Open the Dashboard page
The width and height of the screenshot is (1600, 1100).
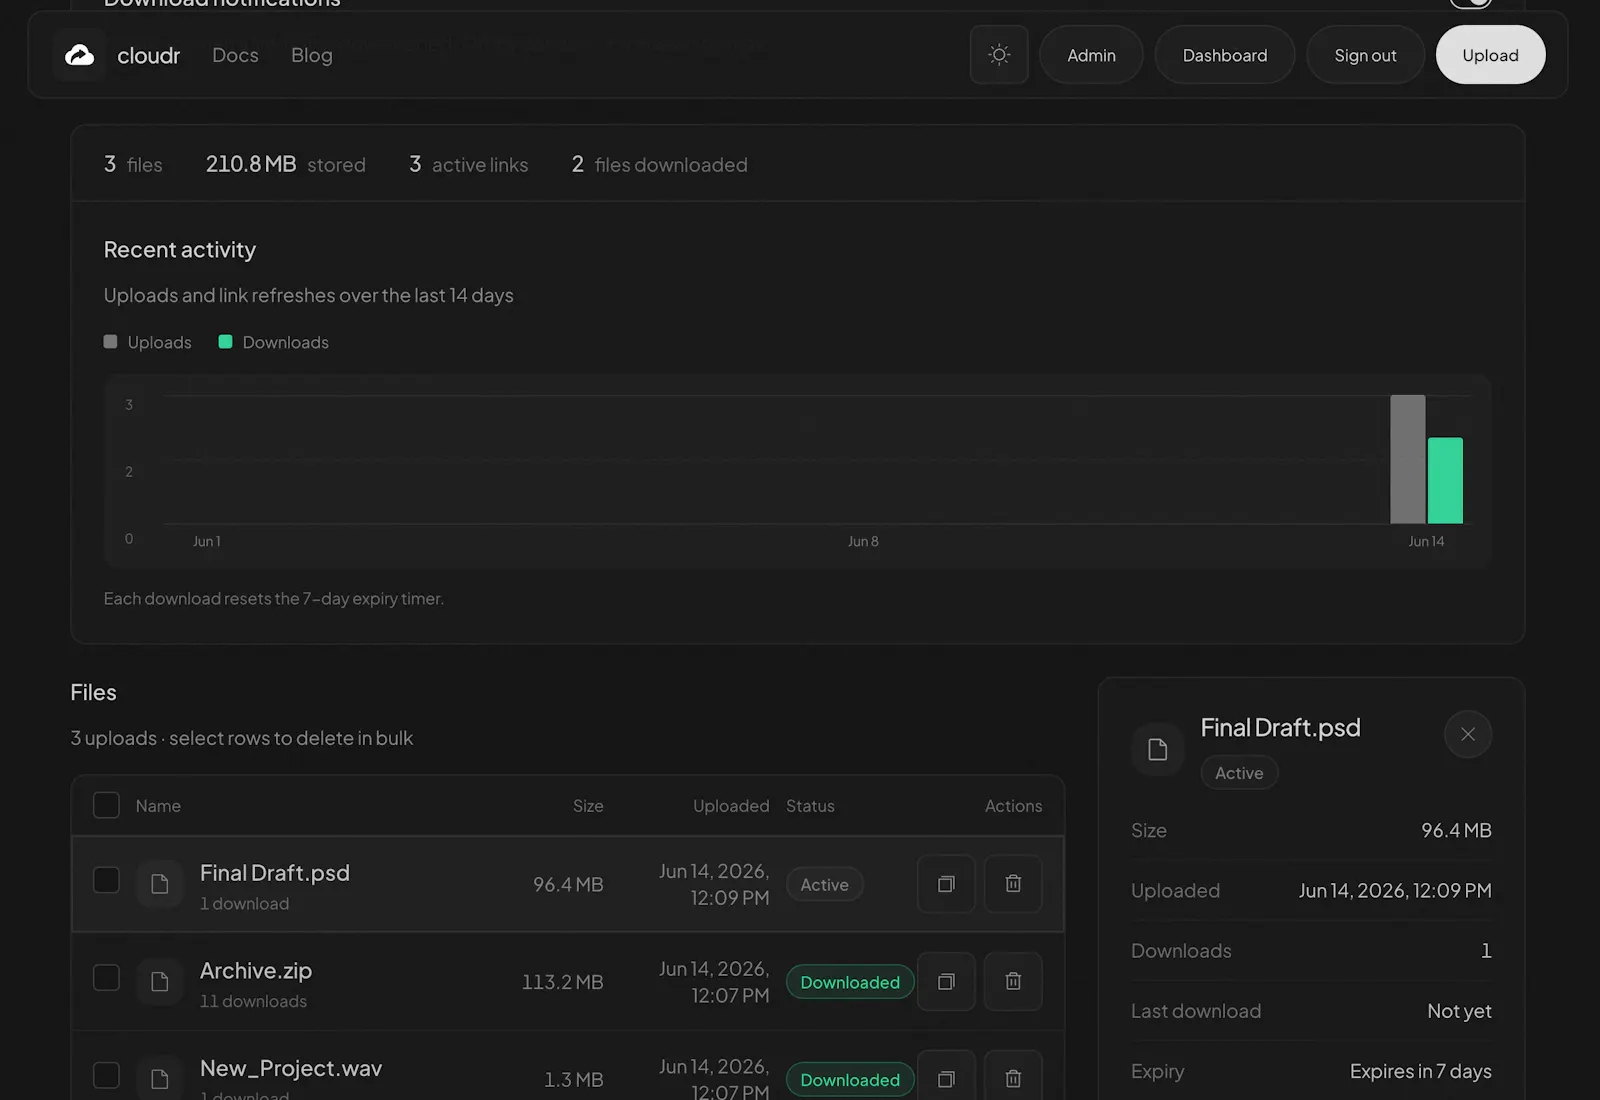pos(1225,55)
